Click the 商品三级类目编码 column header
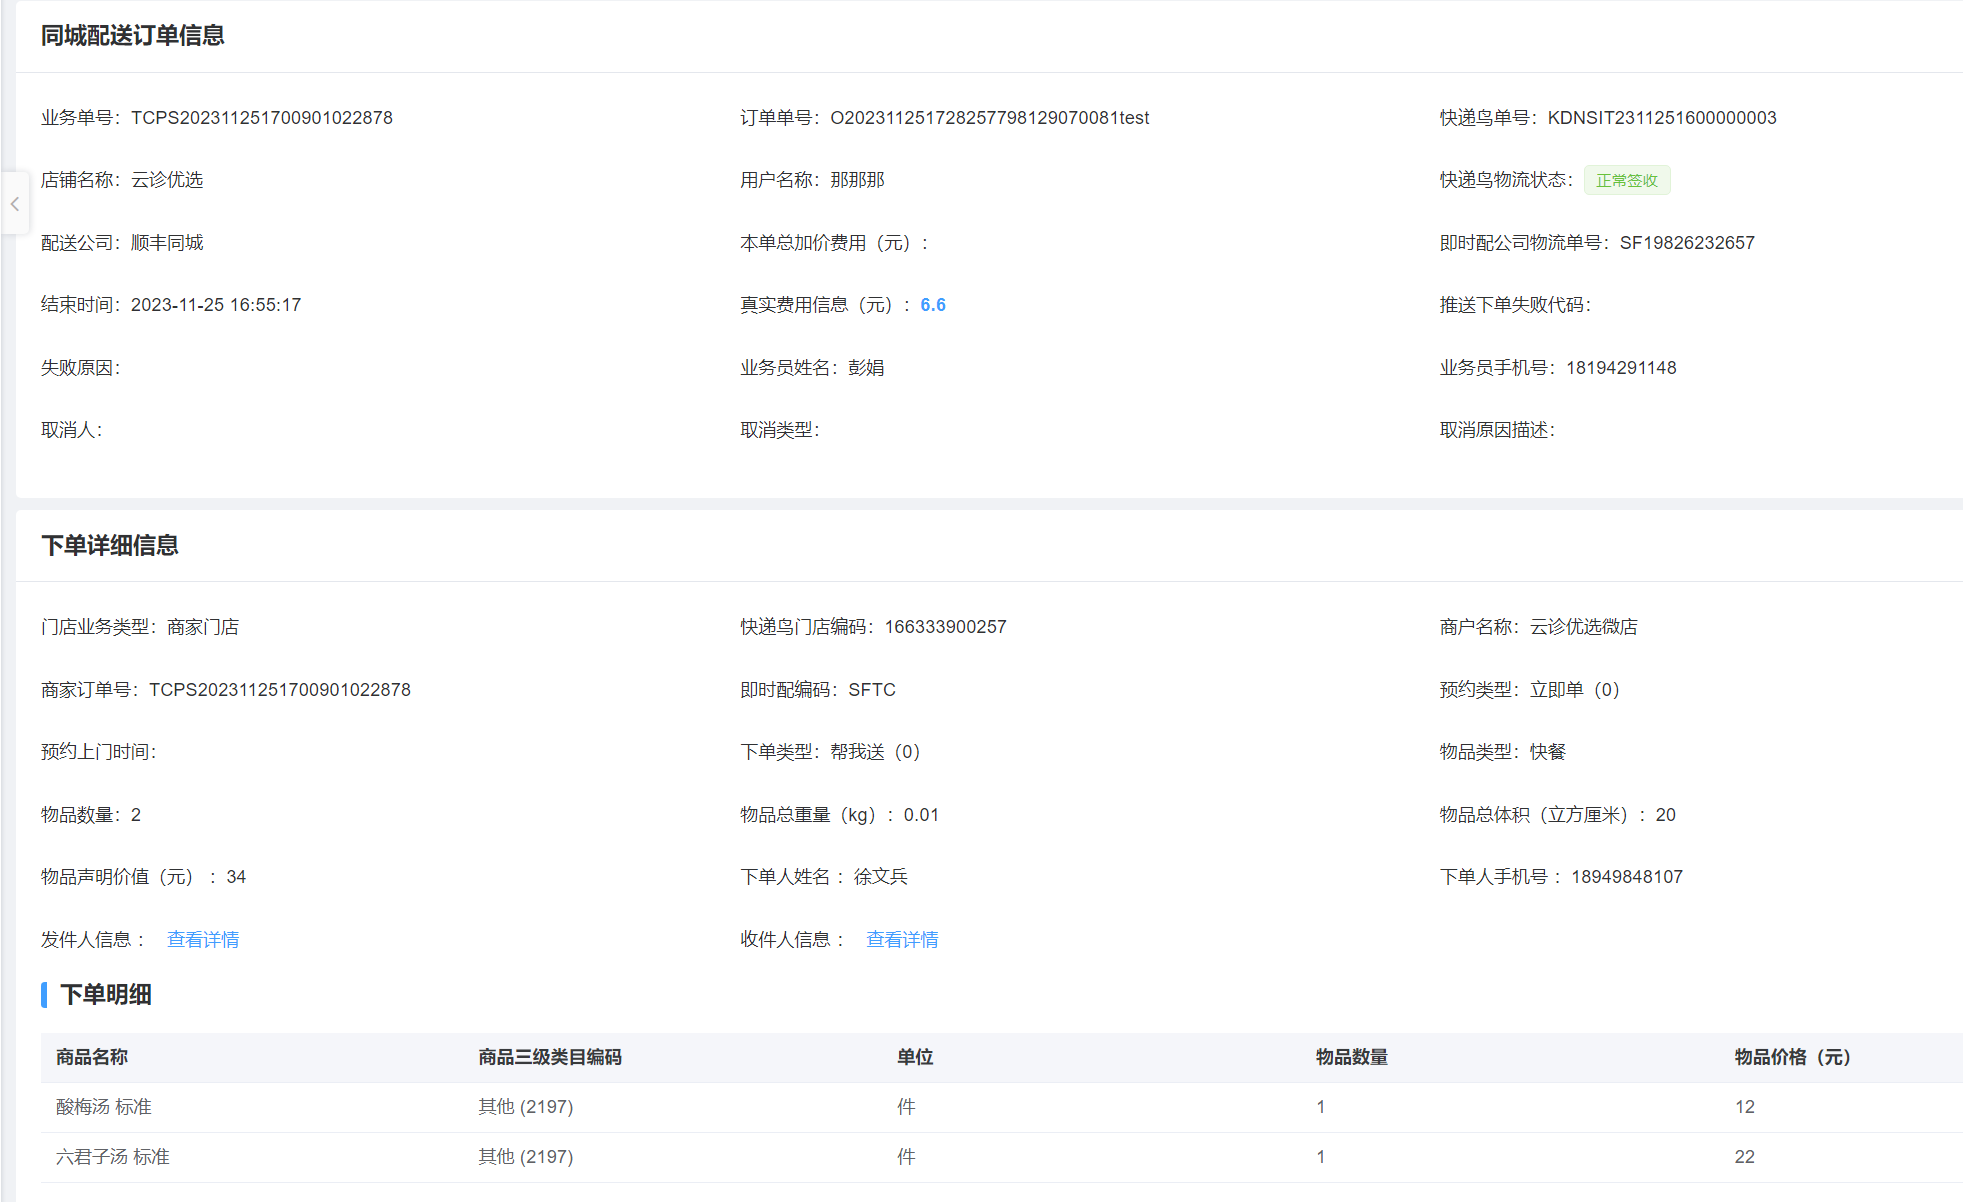 coord(550,1057)
